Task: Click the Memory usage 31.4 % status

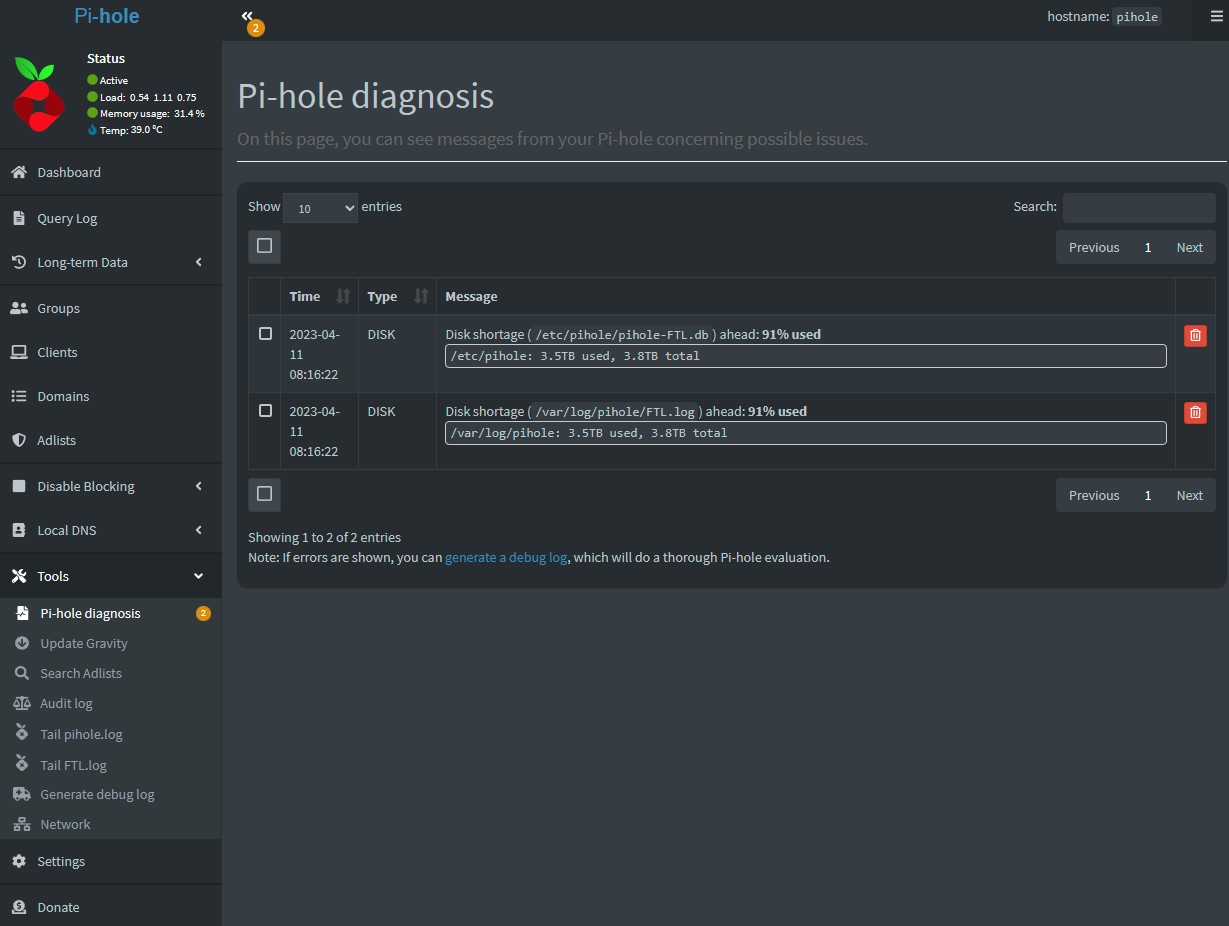Action: 146,113
